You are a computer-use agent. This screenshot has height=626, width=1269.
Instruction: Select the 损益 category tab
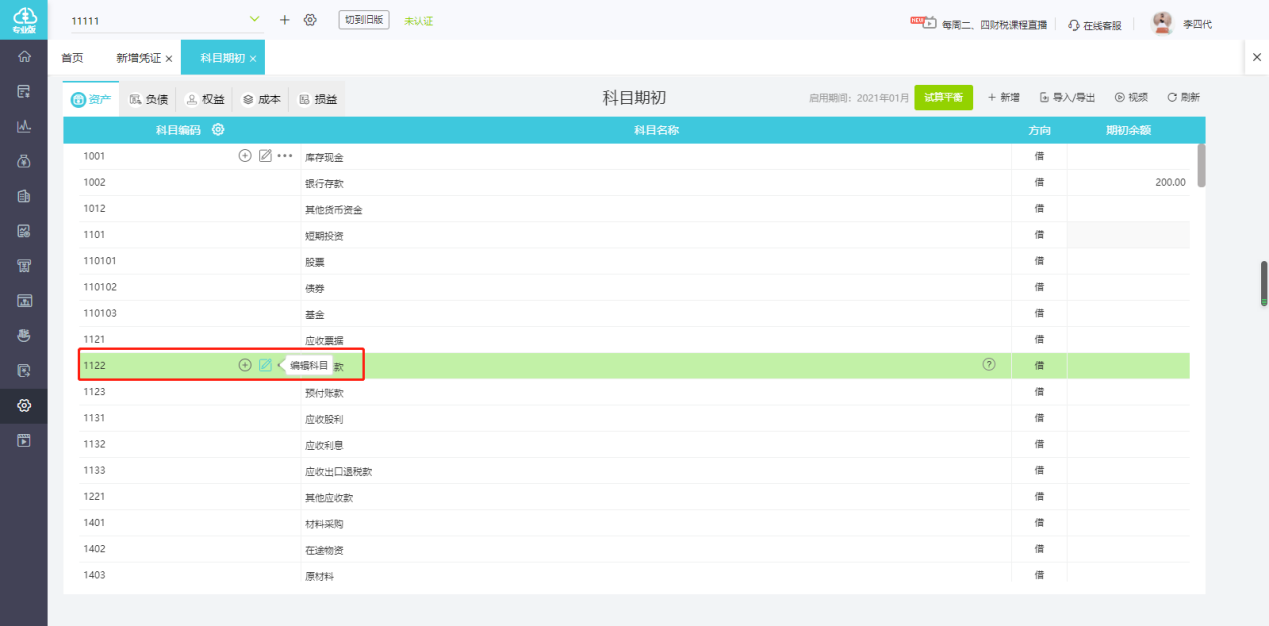pyautogui.click(x=318, y=99)
